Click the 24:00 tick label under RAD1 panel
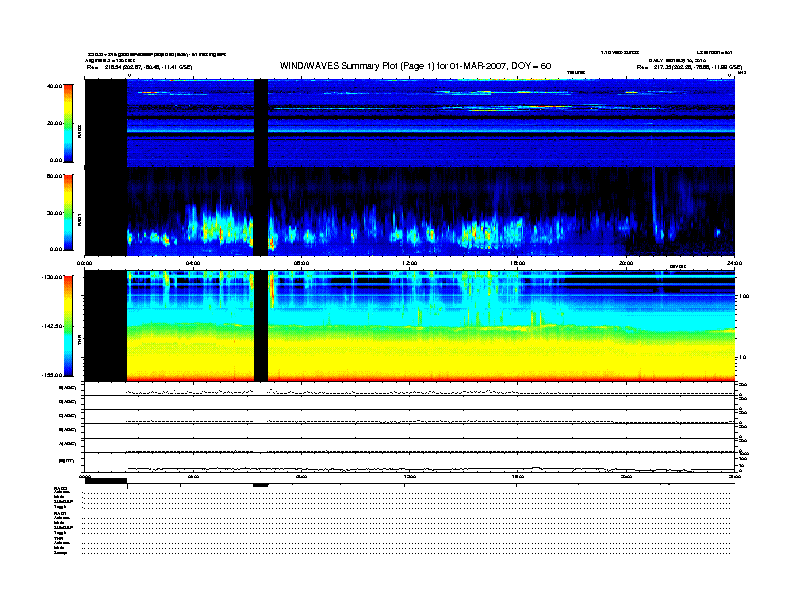This screenshot has height=612, width=792. [x=734, y=263]
